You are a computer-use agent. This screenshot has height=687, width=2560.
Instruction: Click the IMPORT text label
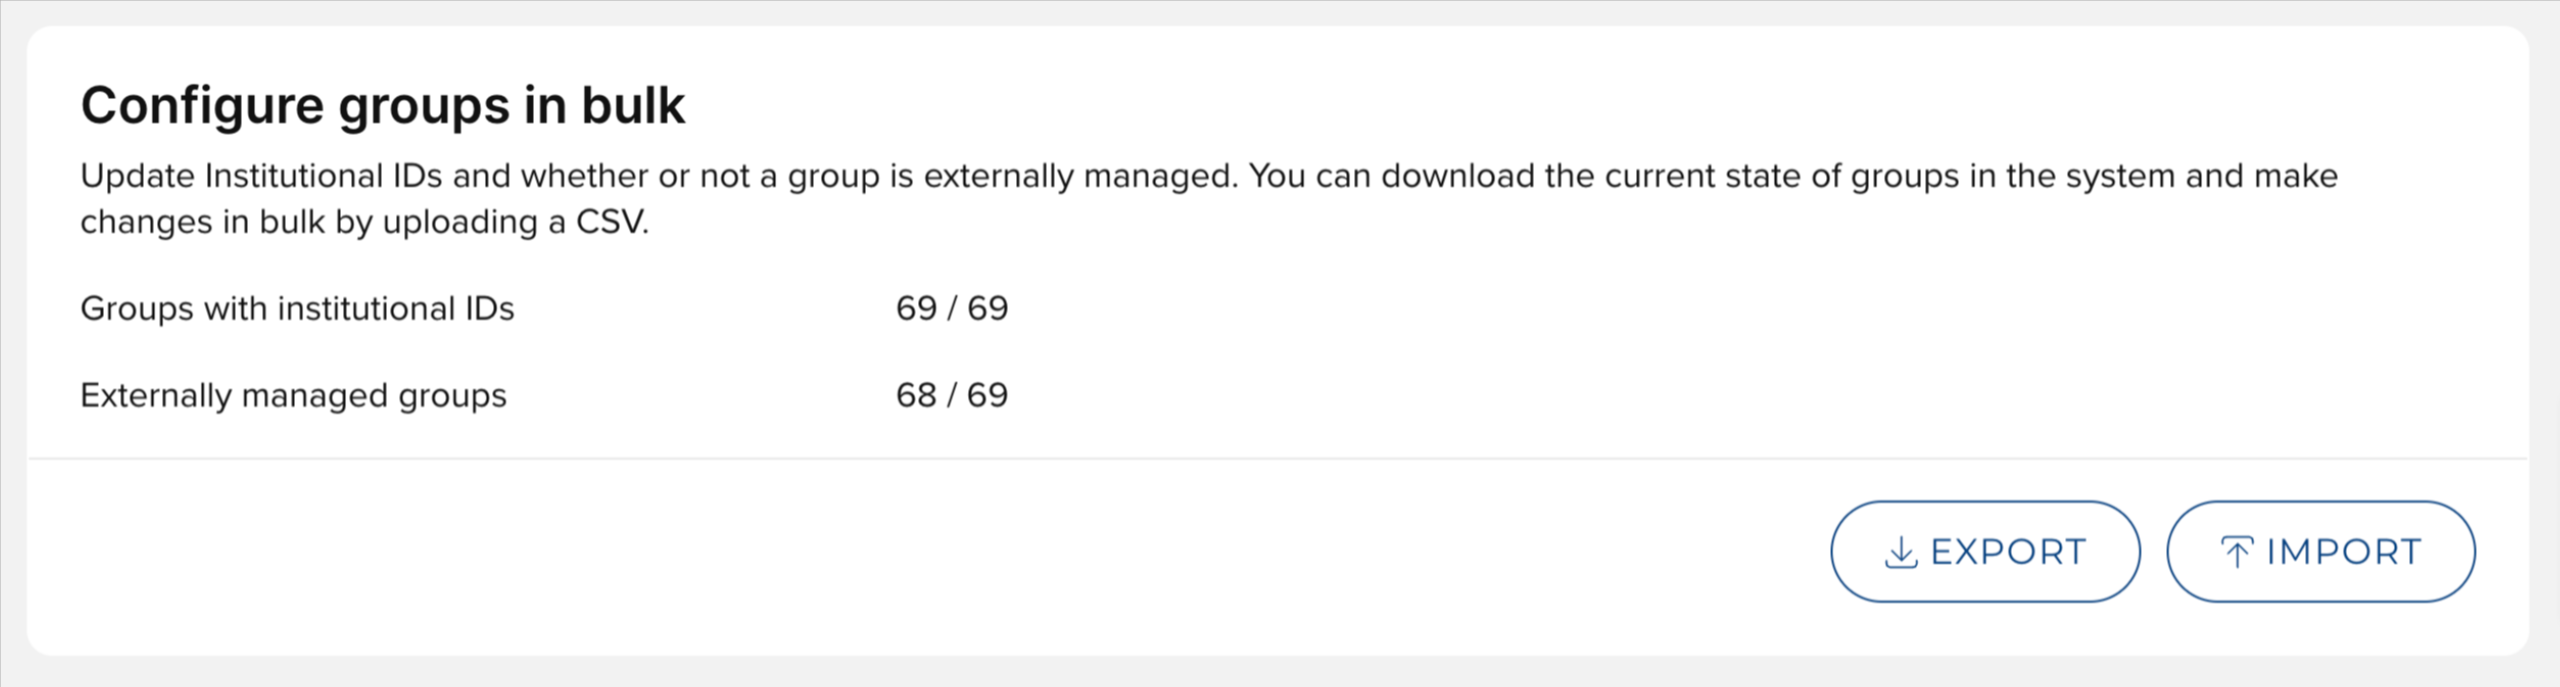coord(2344,552)
